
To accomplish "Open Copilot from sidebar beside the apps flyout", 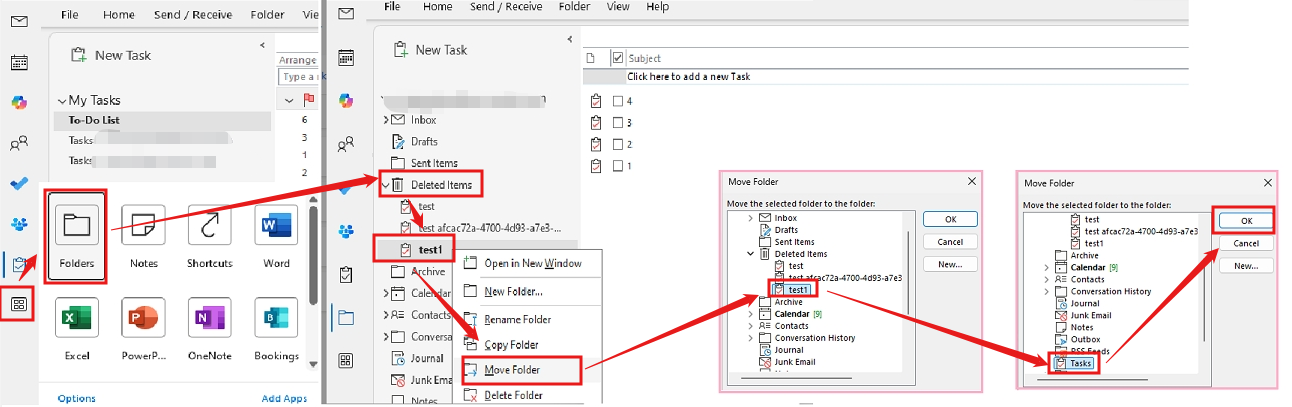I will click(x=19, y=103).
